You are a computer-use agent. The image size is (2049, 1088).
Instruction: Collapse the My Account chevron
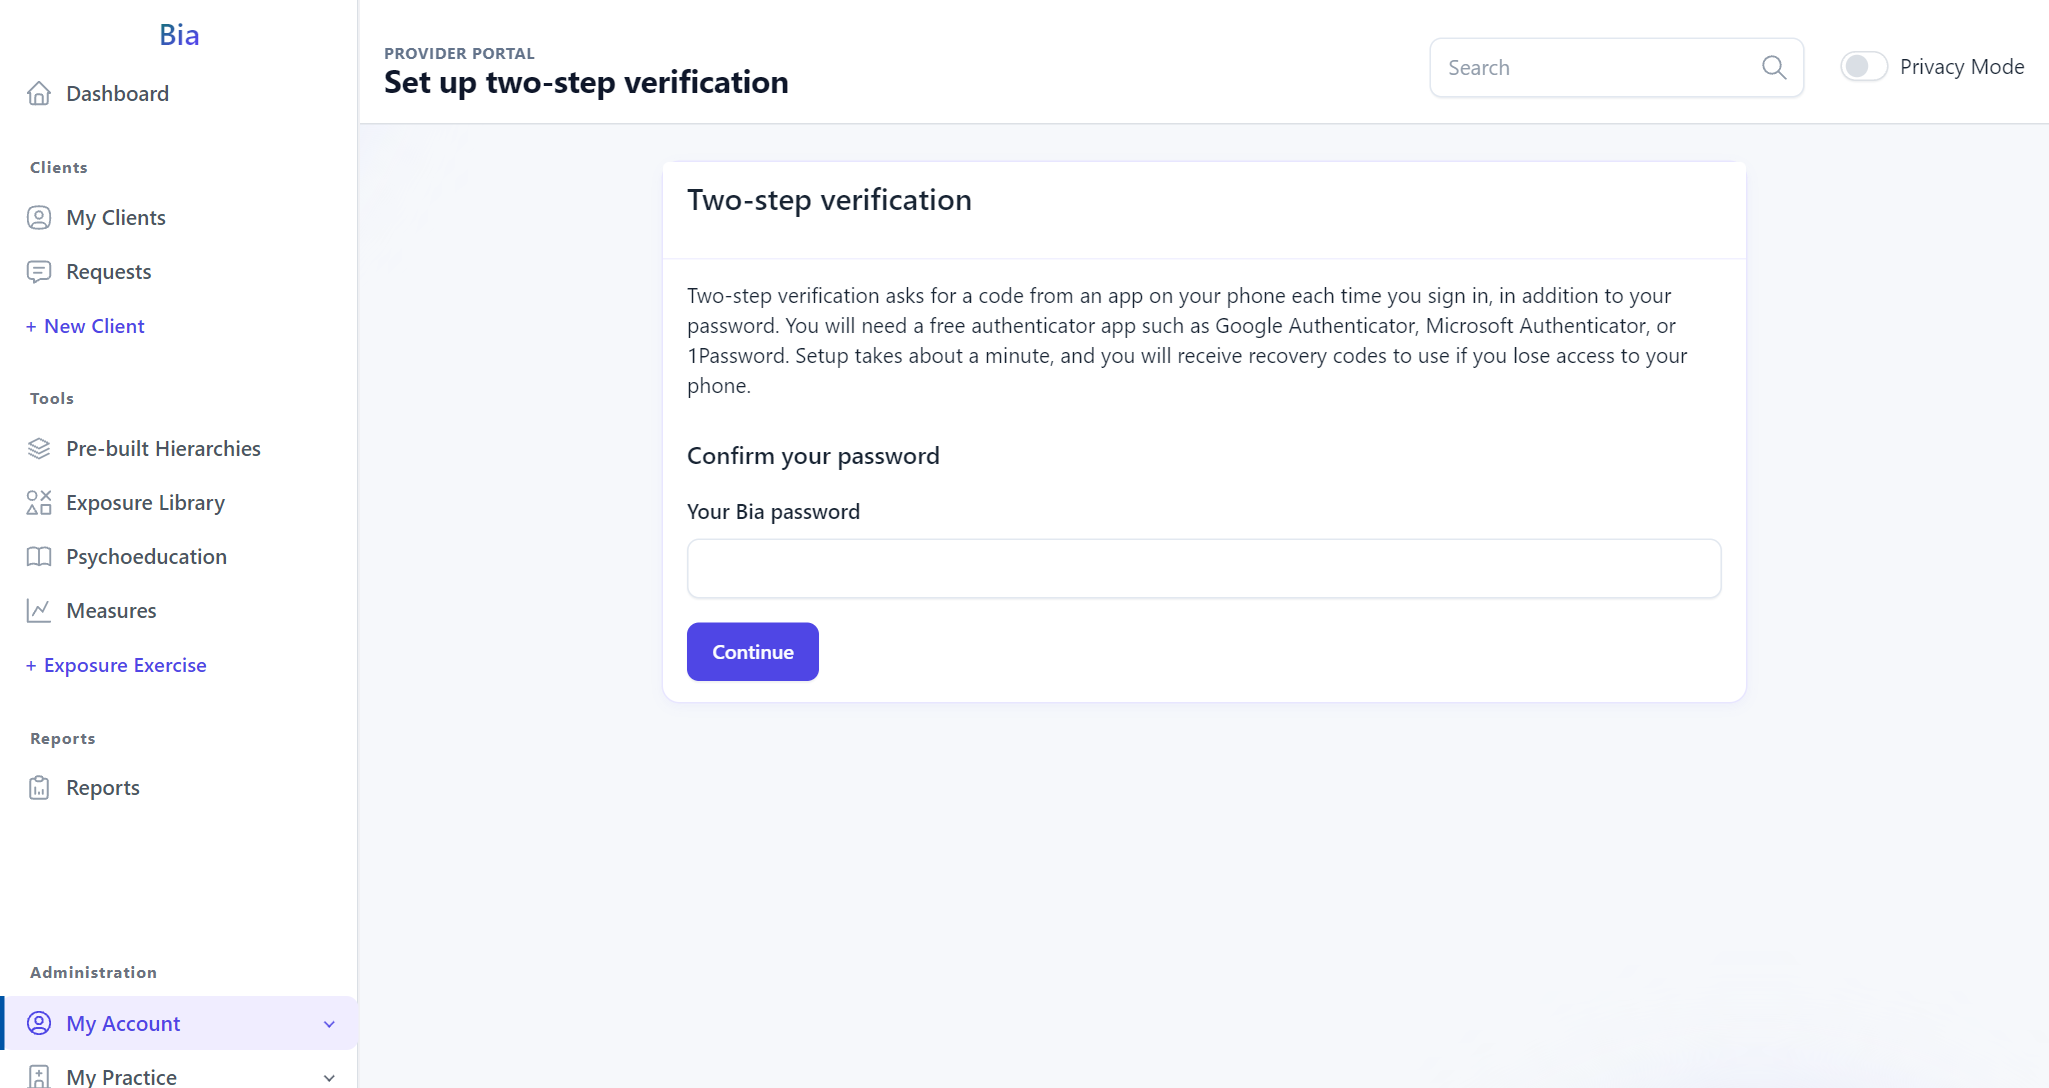coord(329,1024)
